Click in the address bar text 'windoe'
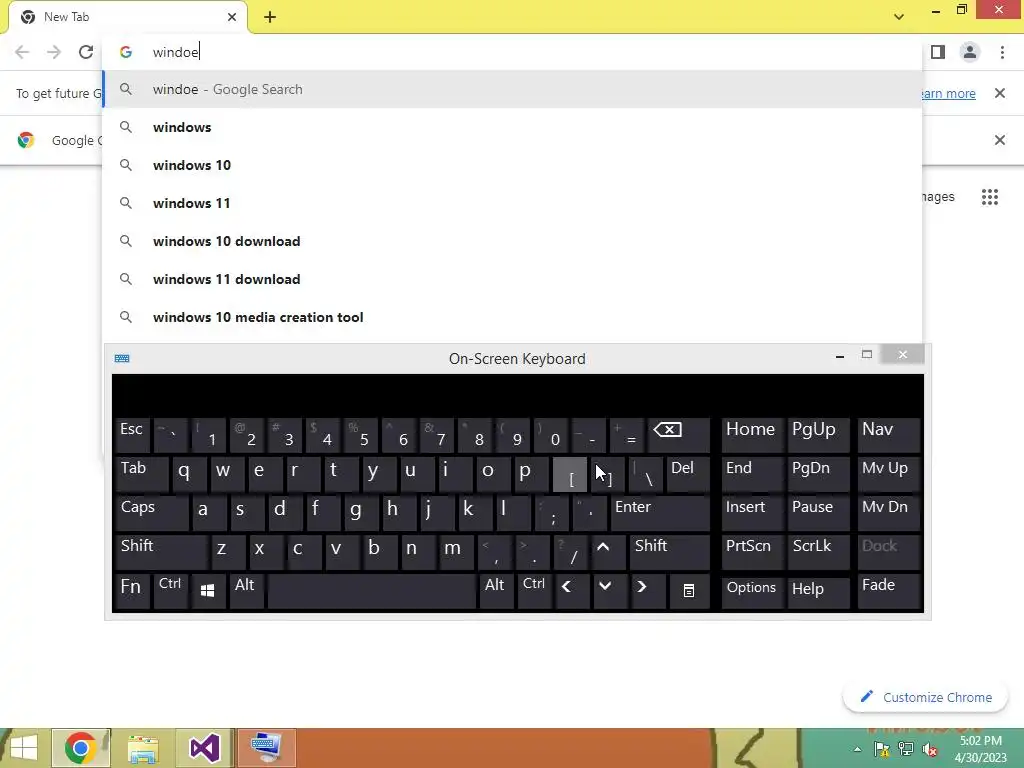The height and width of the screenshot is (768, 1024). [175, 52]
